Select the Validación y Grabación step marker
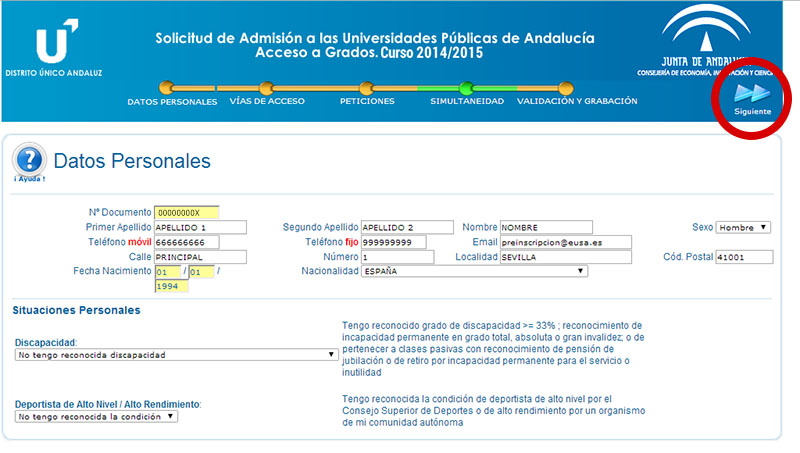 pos(565,89)
